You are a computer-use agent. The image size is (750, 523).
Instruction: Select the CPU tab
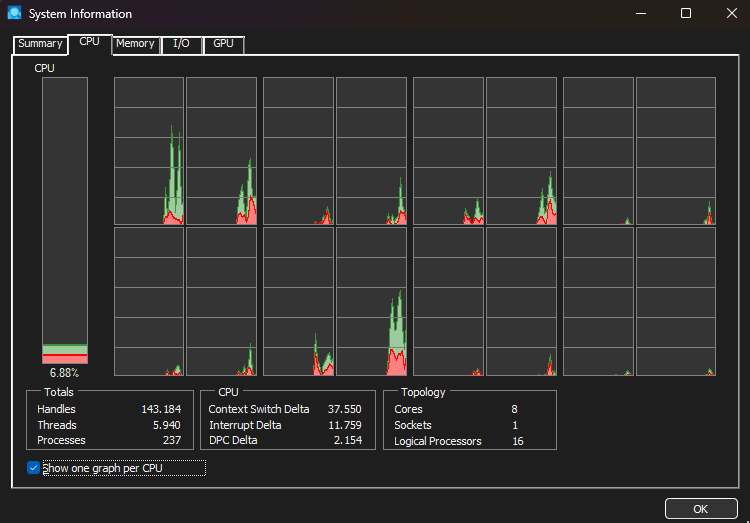click(89, 42)
